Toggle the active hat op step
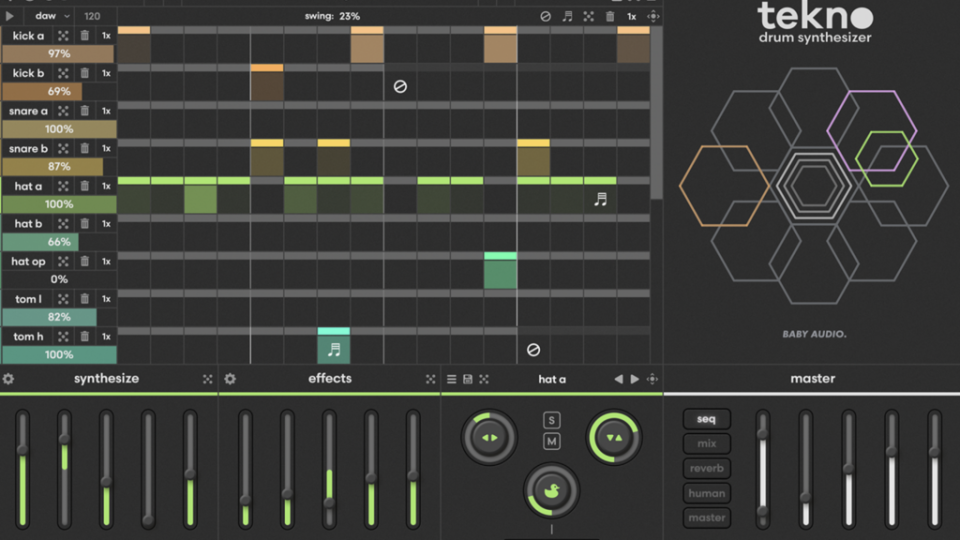This screenshot has height=540, width=960. 500,270
